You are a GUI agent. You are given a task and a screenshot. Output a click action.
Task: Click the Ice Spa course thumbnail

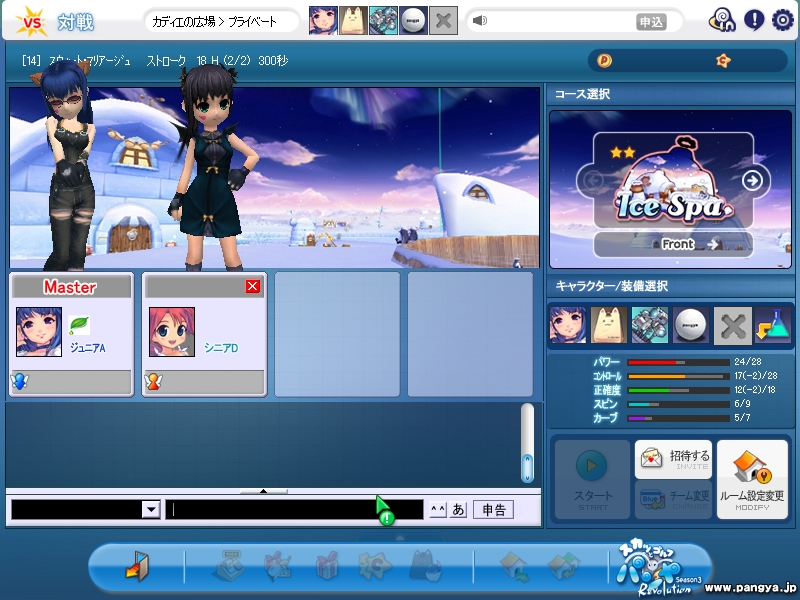pos(673,181)
